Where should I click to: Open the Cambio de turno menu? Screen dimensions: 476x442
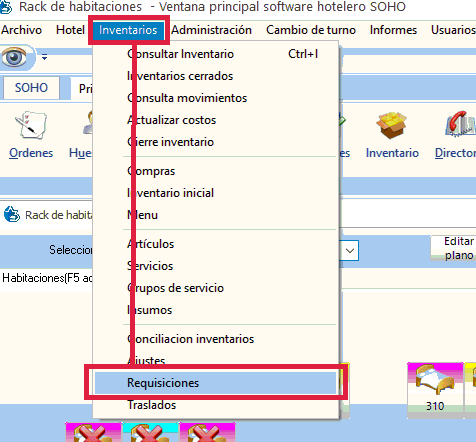[311, 30]
